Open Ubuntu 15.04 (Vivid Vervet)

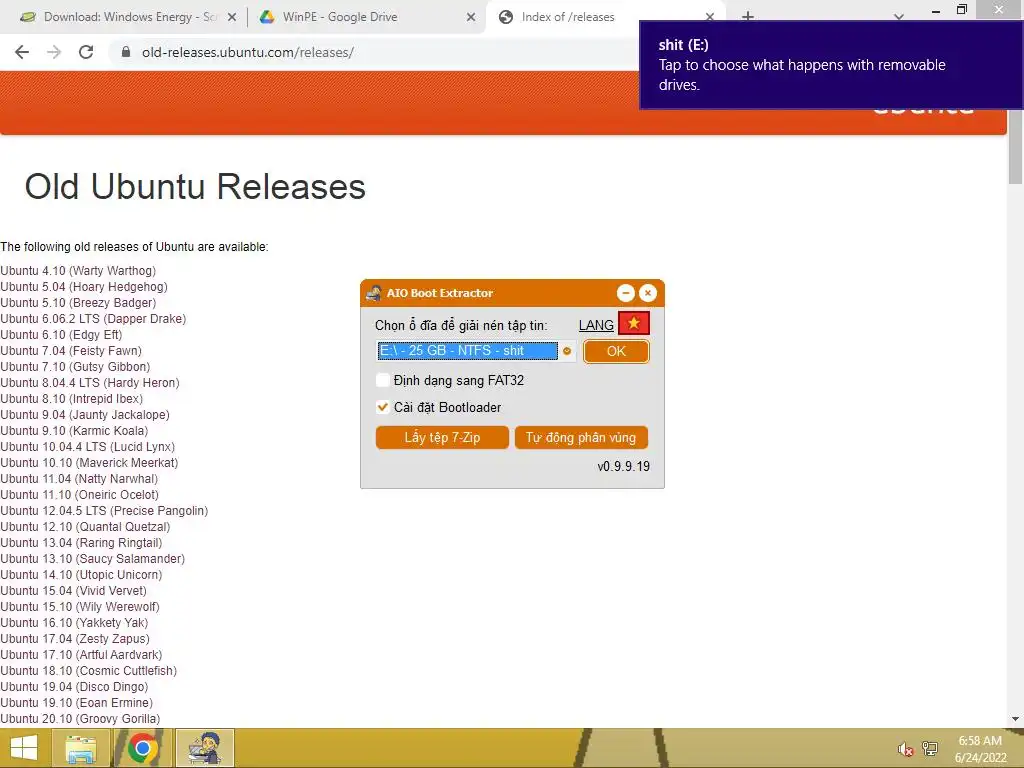pyautogui.click(x=73, y=590)
